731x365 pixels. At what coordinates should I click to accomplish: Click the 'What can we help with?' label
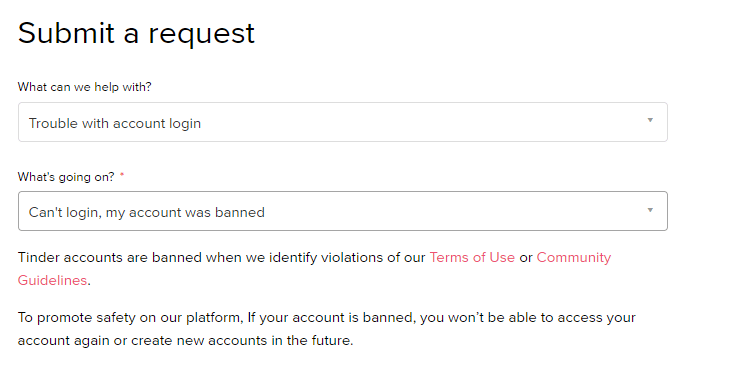[84, 87]
